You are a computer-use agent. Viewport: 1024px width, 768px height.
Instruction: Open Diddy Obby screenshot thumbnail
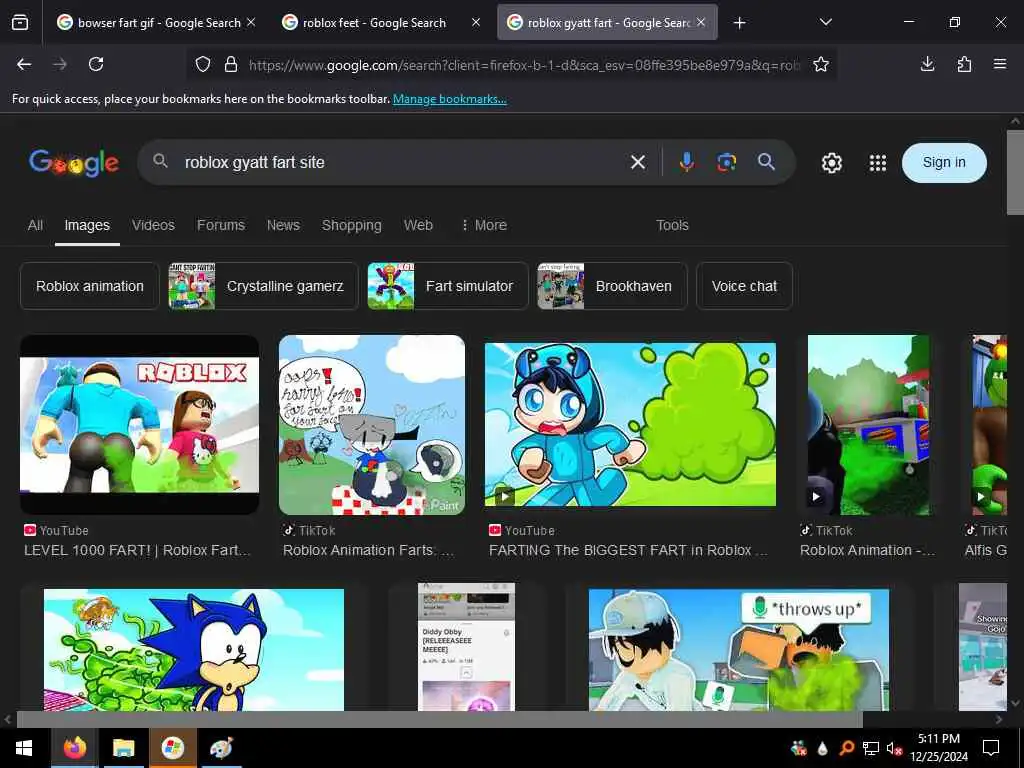pos(466,647)
